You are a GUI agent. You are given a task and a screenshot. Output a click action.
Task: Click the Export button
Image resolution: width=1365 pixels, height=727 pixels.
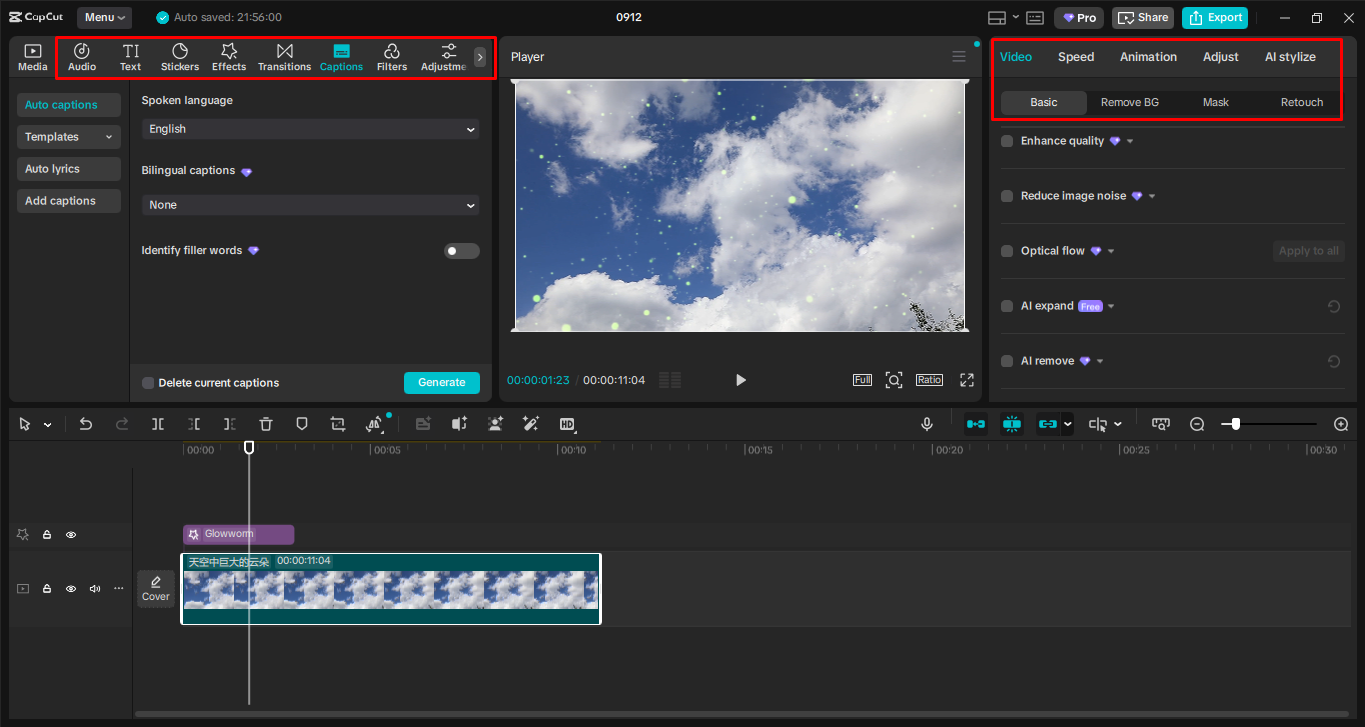click(x=1214, y=17)
